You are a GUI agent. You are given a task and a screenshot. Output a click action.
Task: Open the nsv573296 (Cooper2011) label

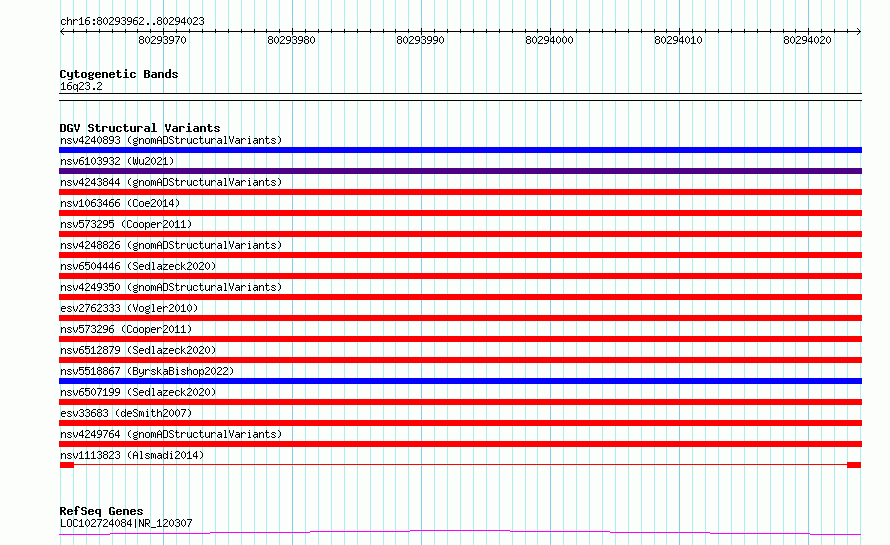pos(126,329)
